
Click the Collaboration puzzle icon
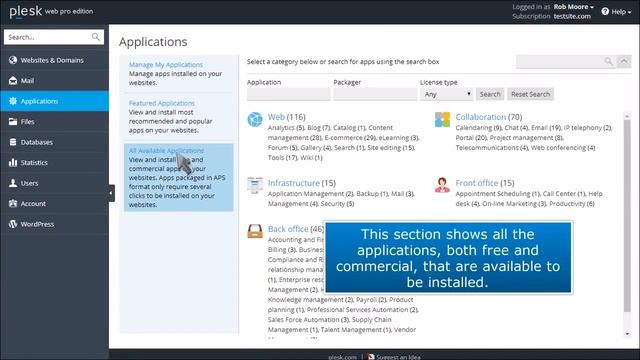click(442, 120)
